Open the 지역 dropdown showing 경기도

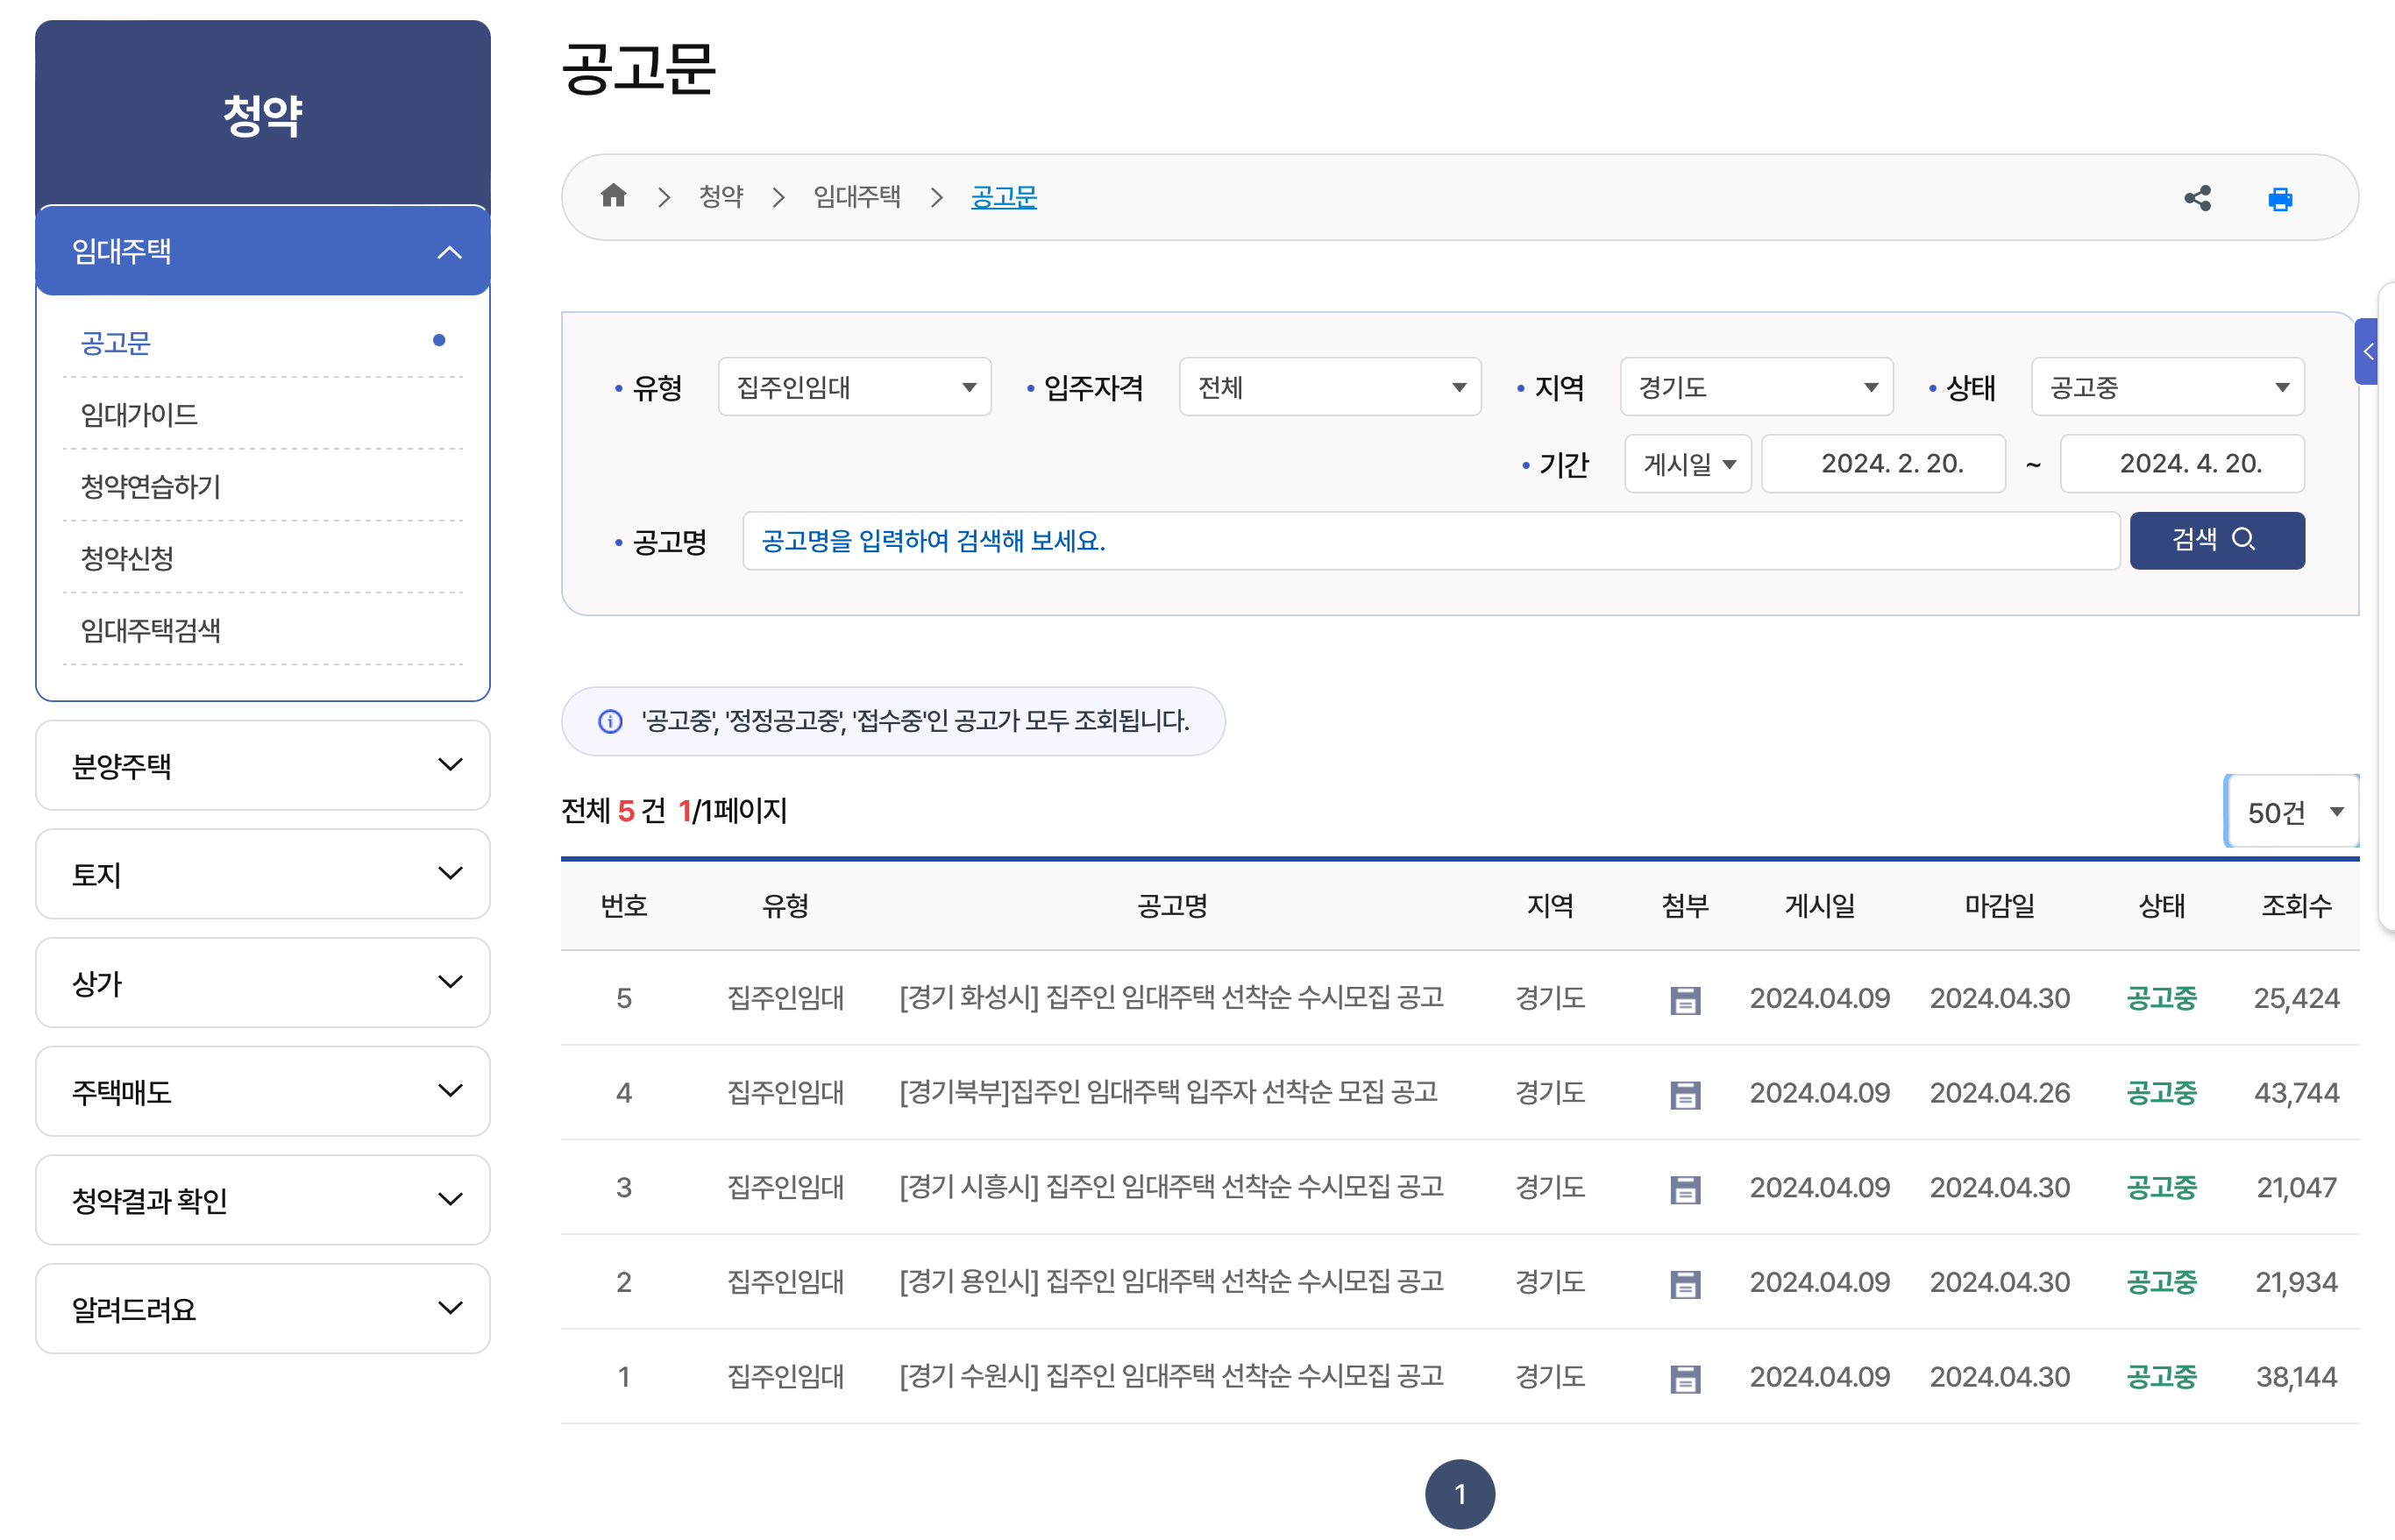(x=1756, y=387)
